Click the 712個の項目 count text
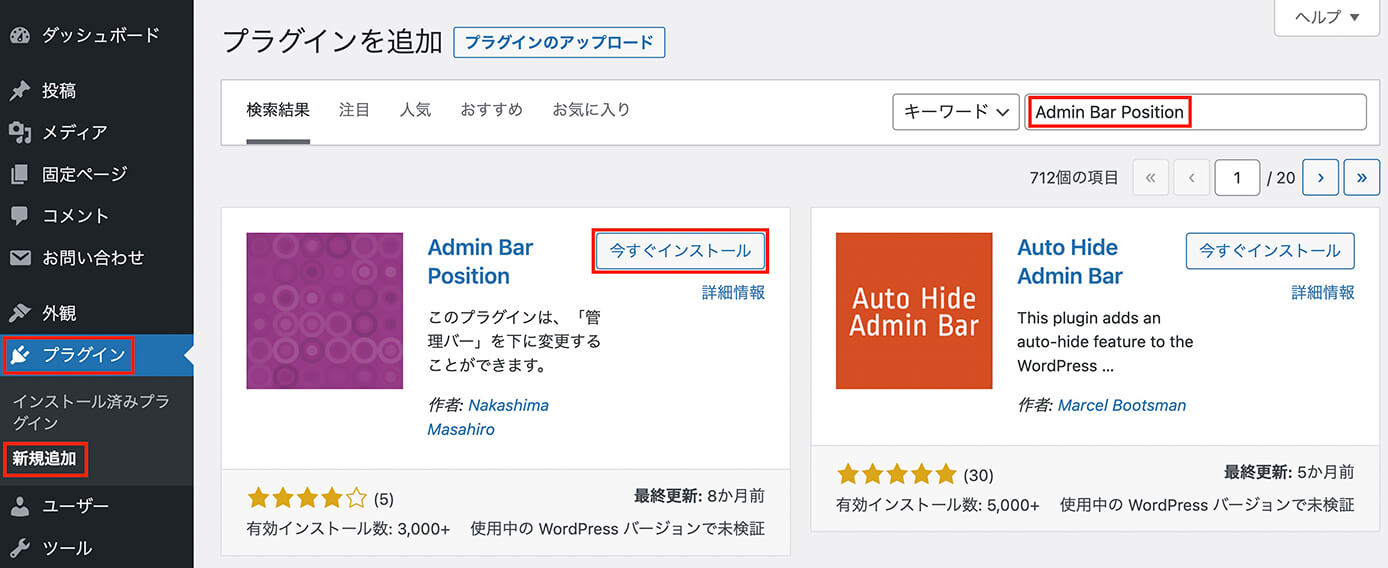The width and height of the screenshot is (1388, 568). tap(1074, 178)
